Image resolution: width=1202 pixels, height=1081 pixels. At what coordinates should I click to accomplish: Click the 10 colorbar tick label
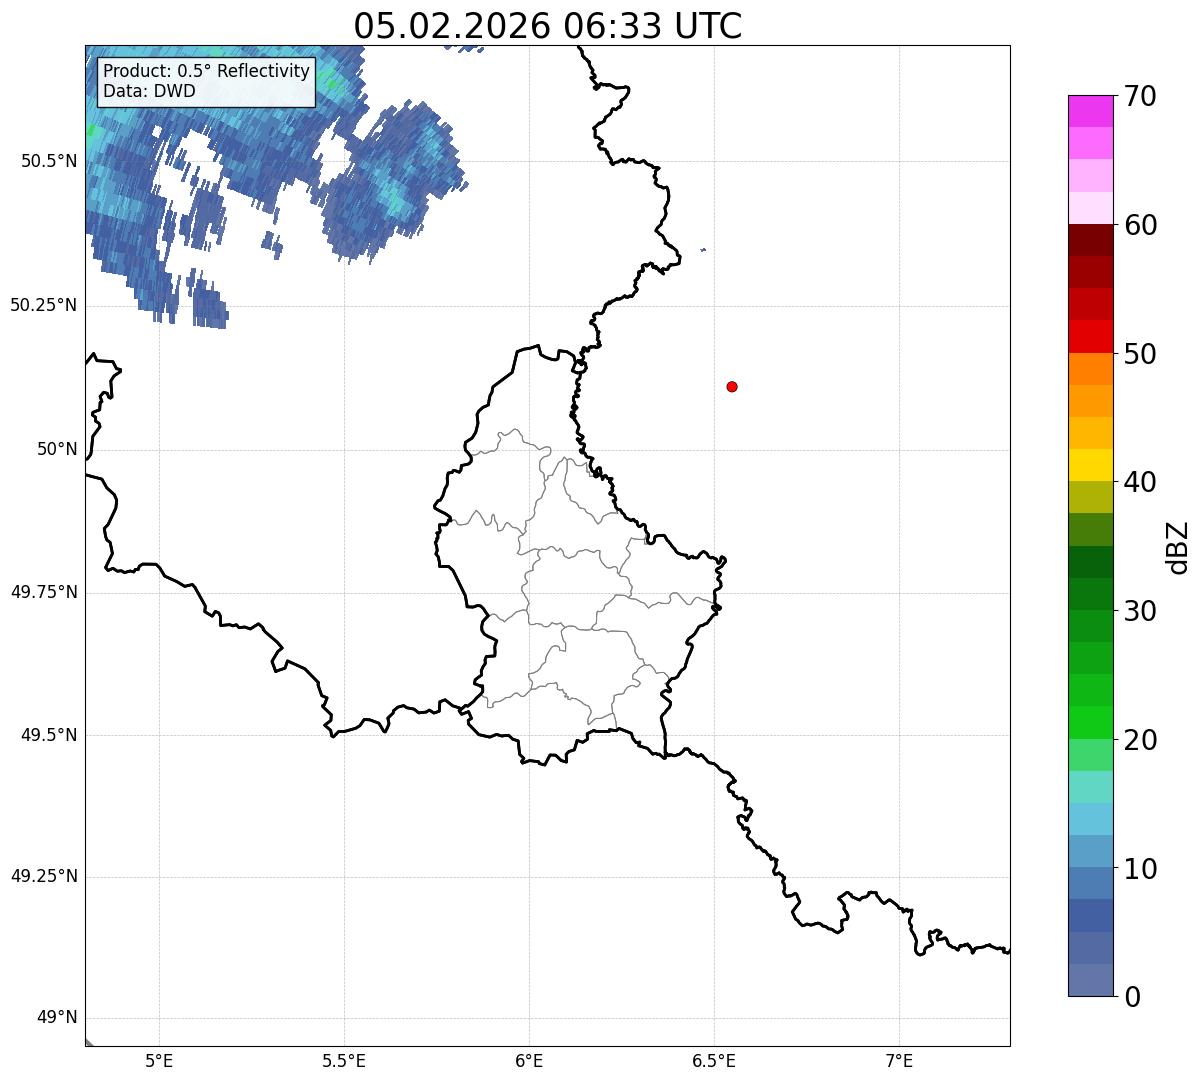click(x=1140, y=869)
